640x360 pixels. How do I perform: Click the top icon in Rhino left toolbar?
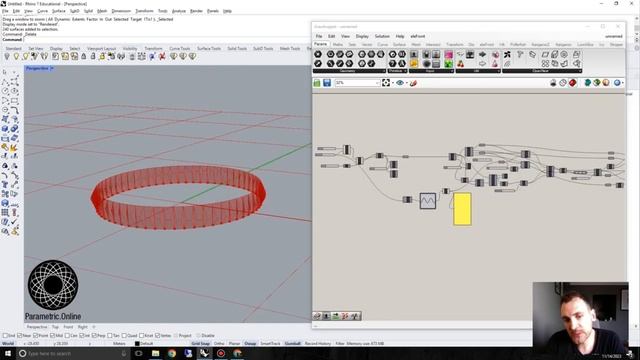pyautogui.click(x=5, y=72)
